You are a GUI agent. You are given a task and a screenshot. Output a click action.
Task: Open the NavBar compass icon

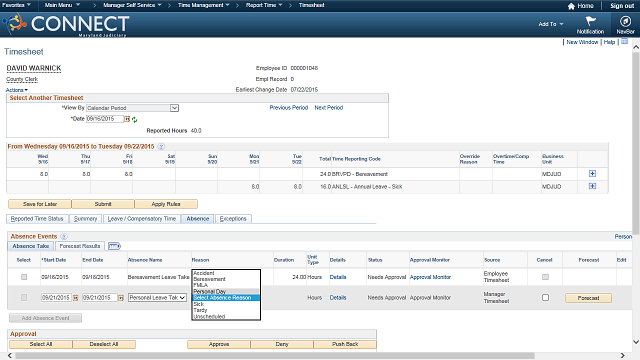pos(625,21)
